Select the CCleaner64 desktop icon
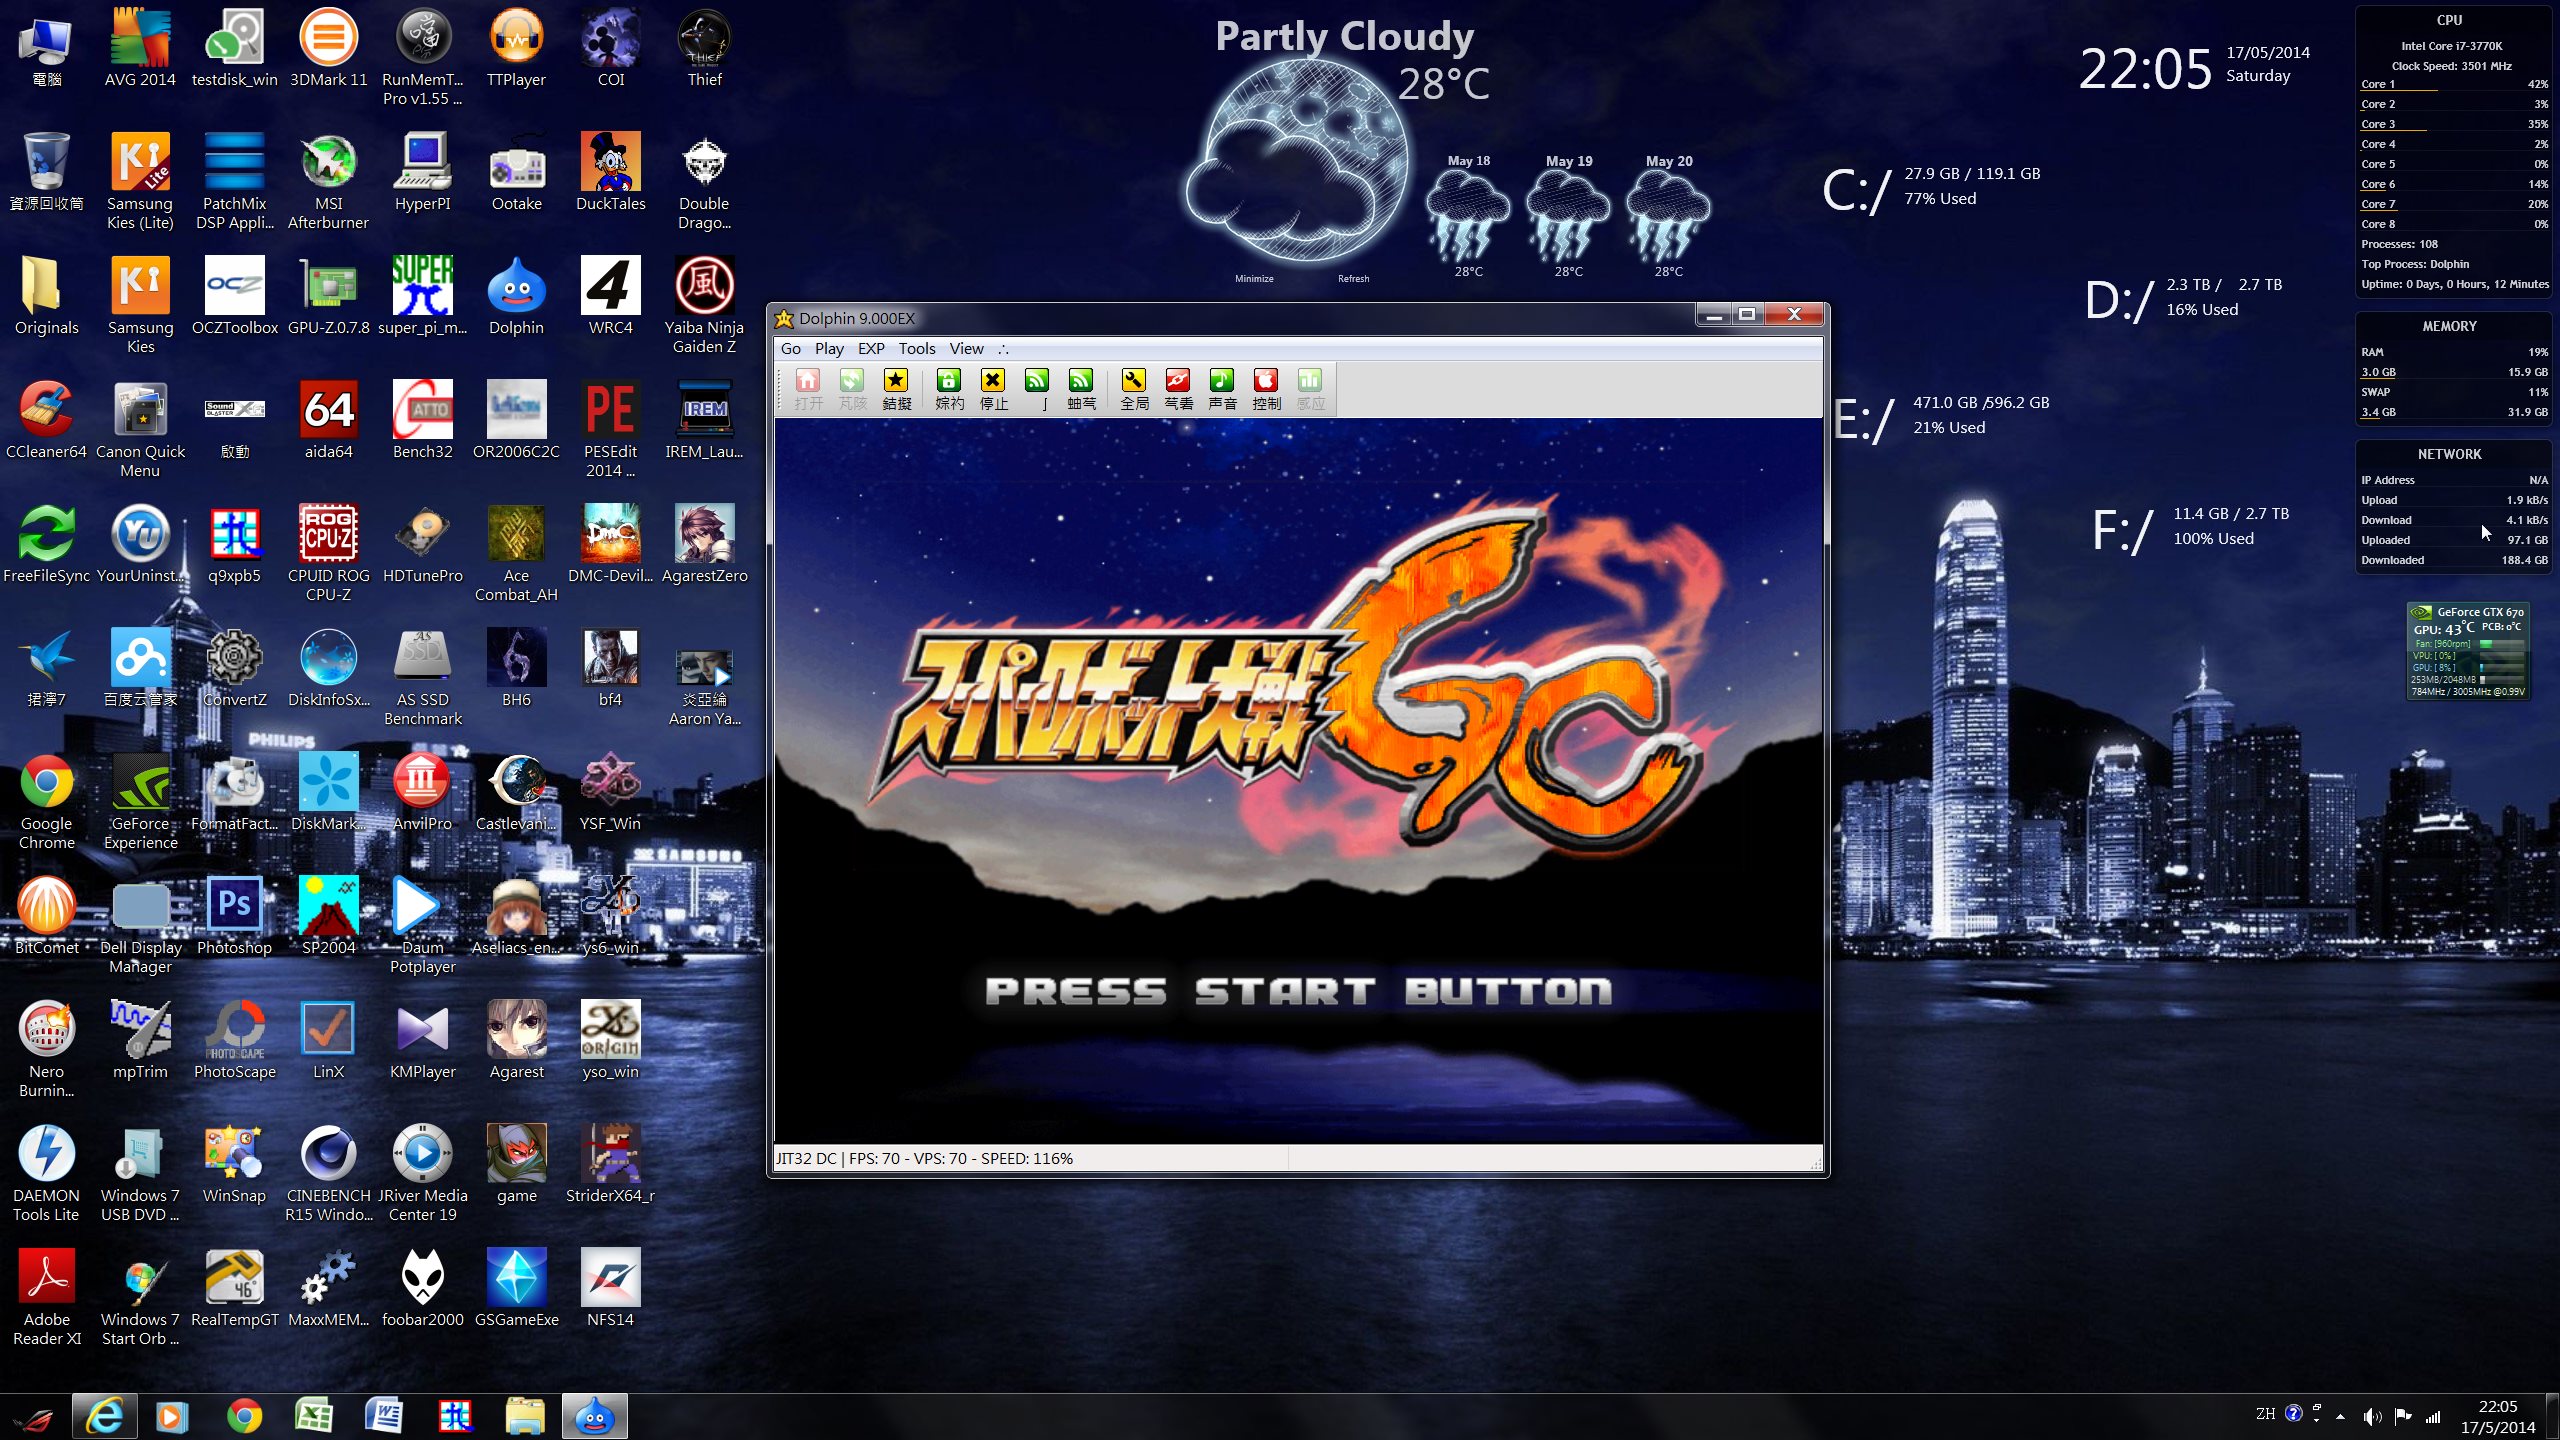Screen dimensions: 2560x1440 pos(47,420)
